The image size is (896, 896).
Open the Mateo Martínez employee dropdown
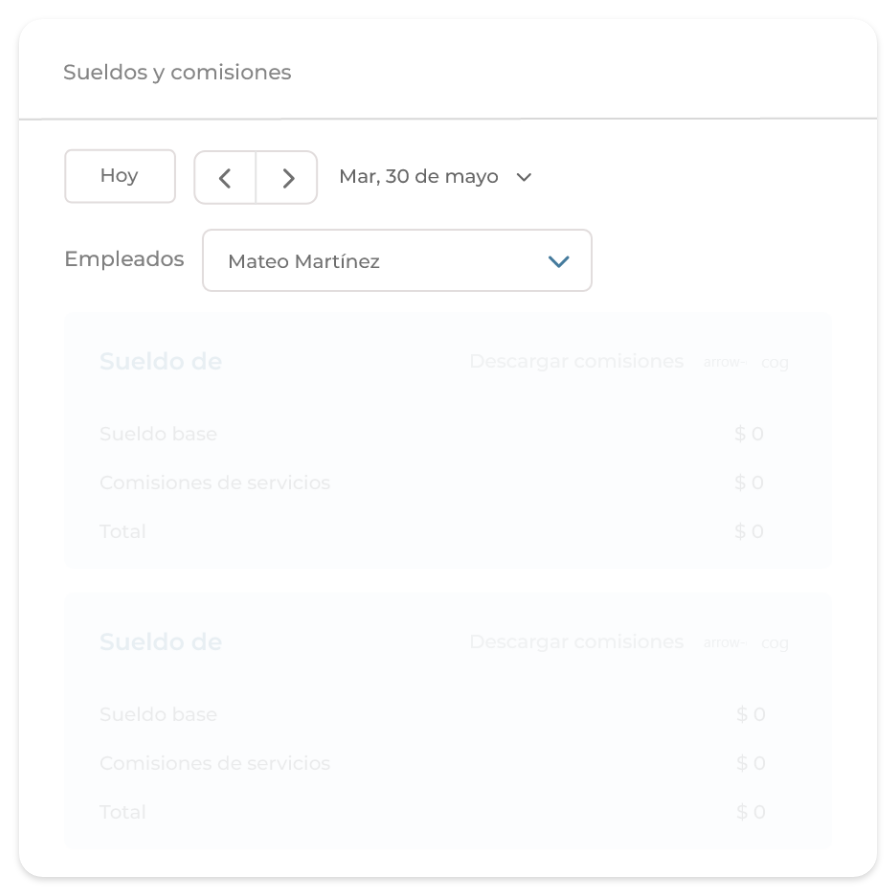click(397, 261)
